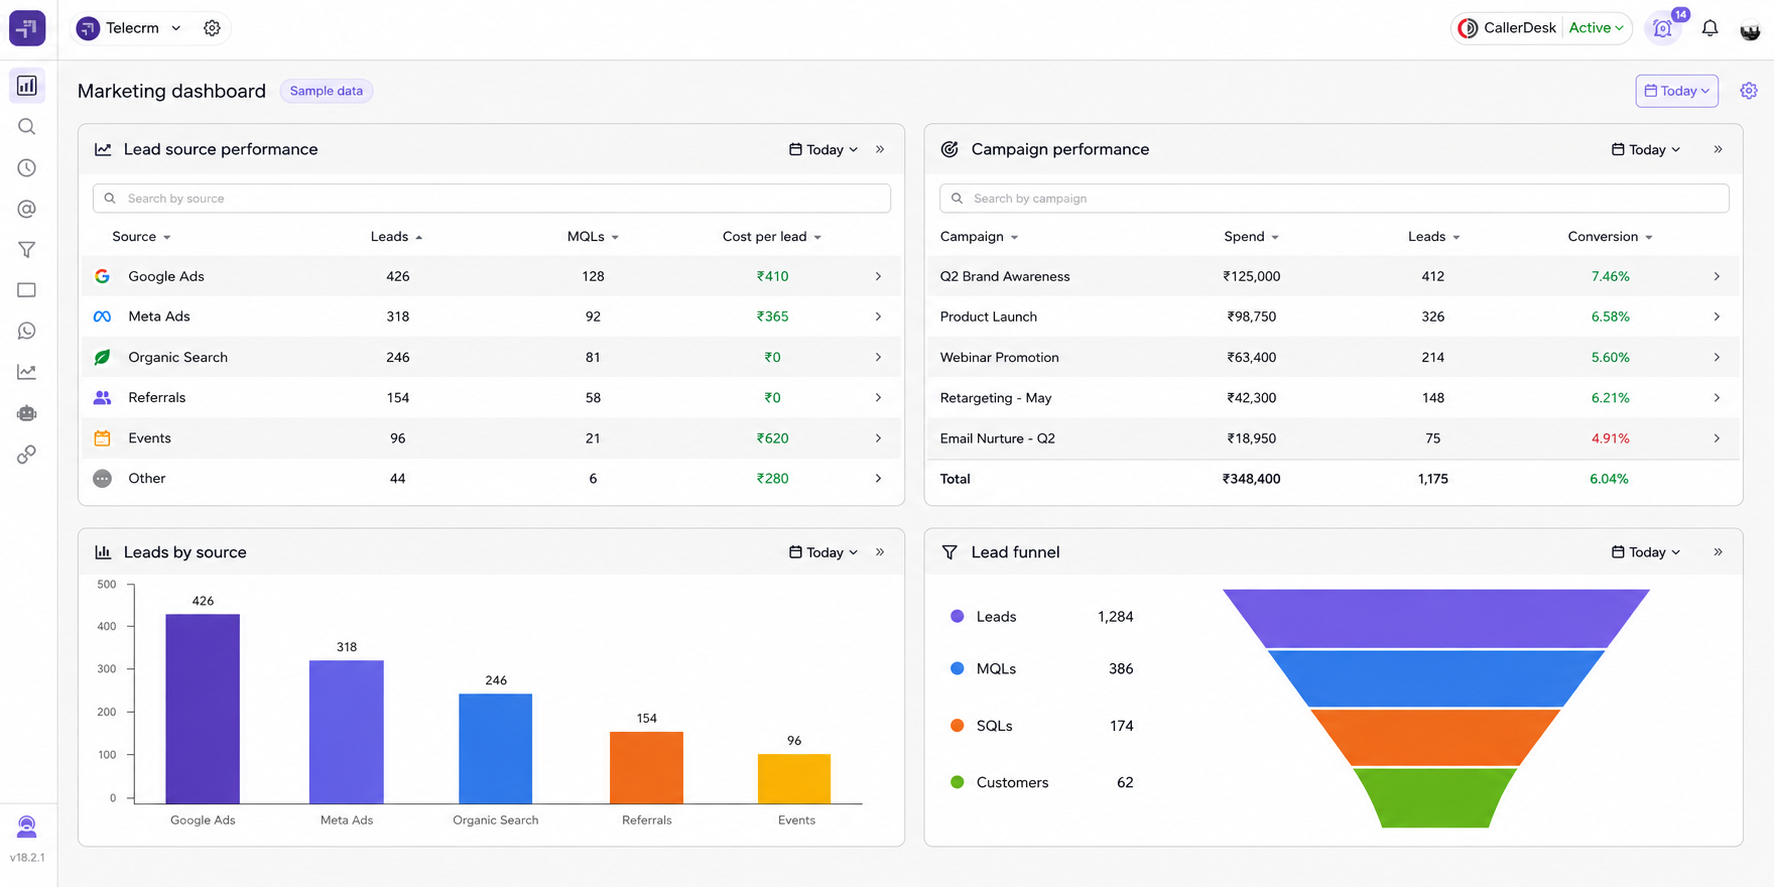Viewport: 1774px width, 887px height.
Task: Open the dashboard icon in sidebar
Action: pyautogui.click(x=27, y=86)
